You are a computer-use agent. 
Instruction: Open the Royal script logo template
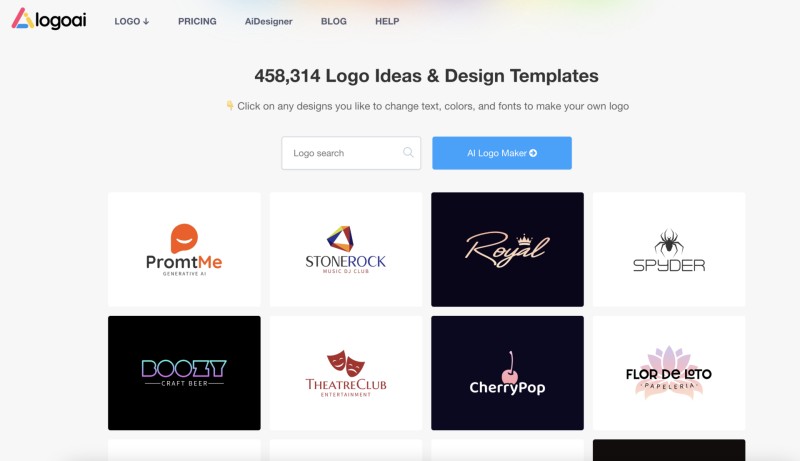[507, 249]
